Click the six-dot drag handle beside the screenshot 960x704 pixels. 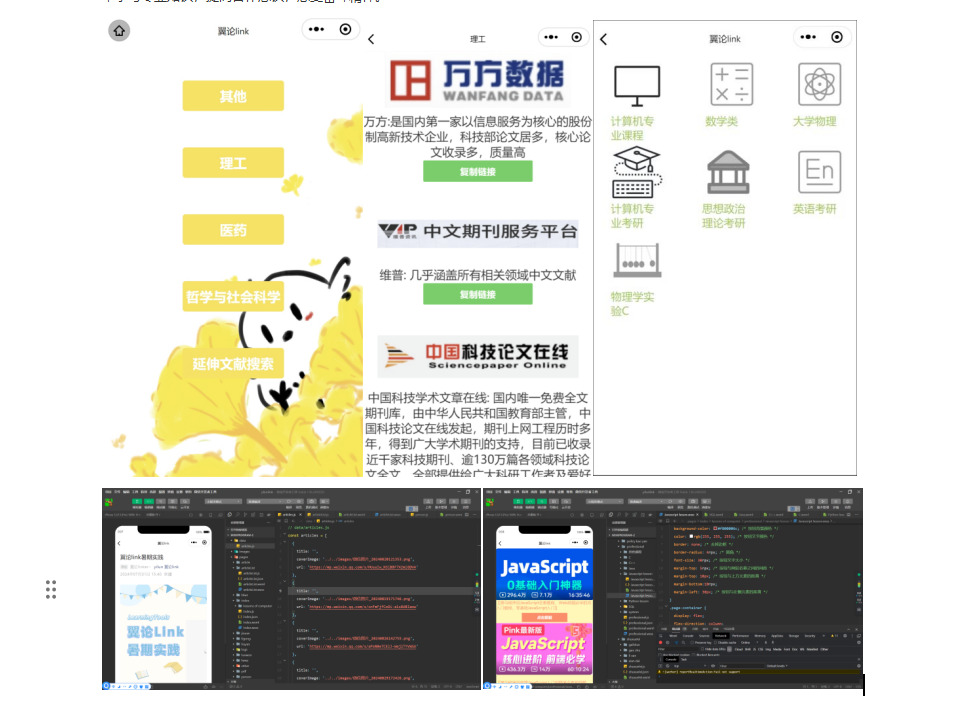coord(51,589)
